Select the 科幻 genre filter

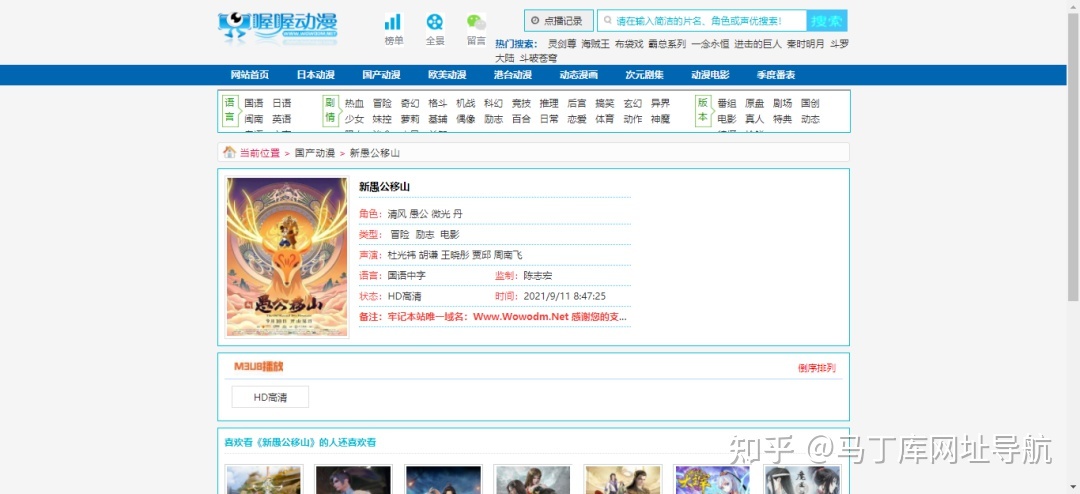[493, 103]
